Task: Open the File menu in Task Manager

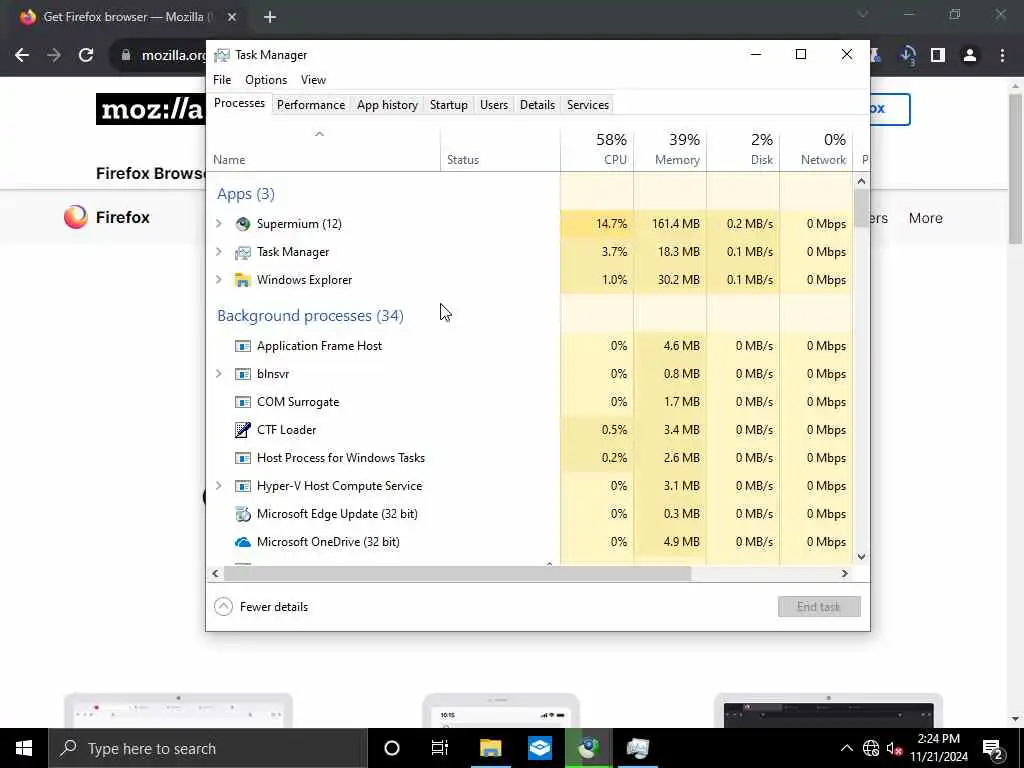Action: tap(222, 80)
